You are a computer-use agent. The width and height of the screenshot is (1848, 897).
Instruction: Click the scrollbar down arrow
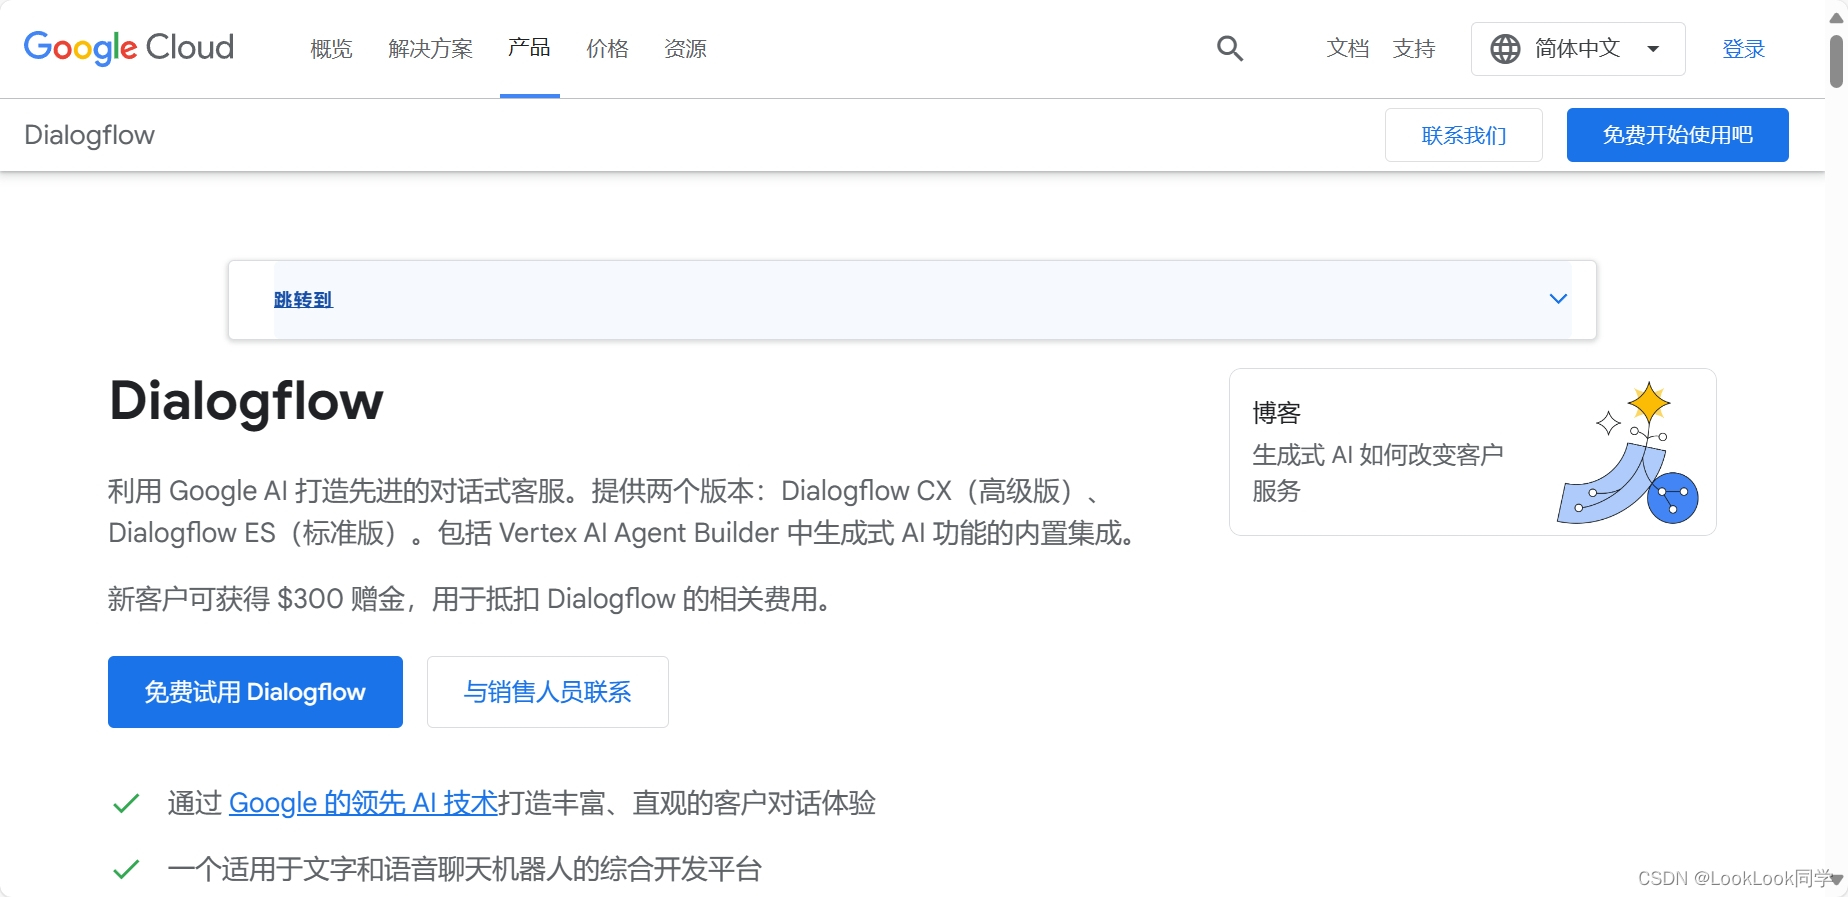tap(1837, 879)
